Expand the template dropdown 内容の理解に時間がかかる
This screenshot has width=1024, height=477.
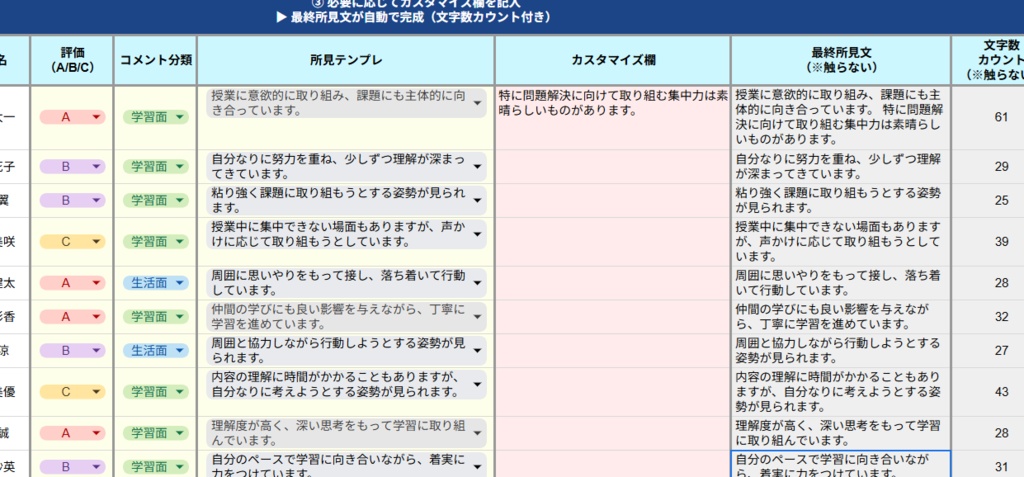pos(346,385)
